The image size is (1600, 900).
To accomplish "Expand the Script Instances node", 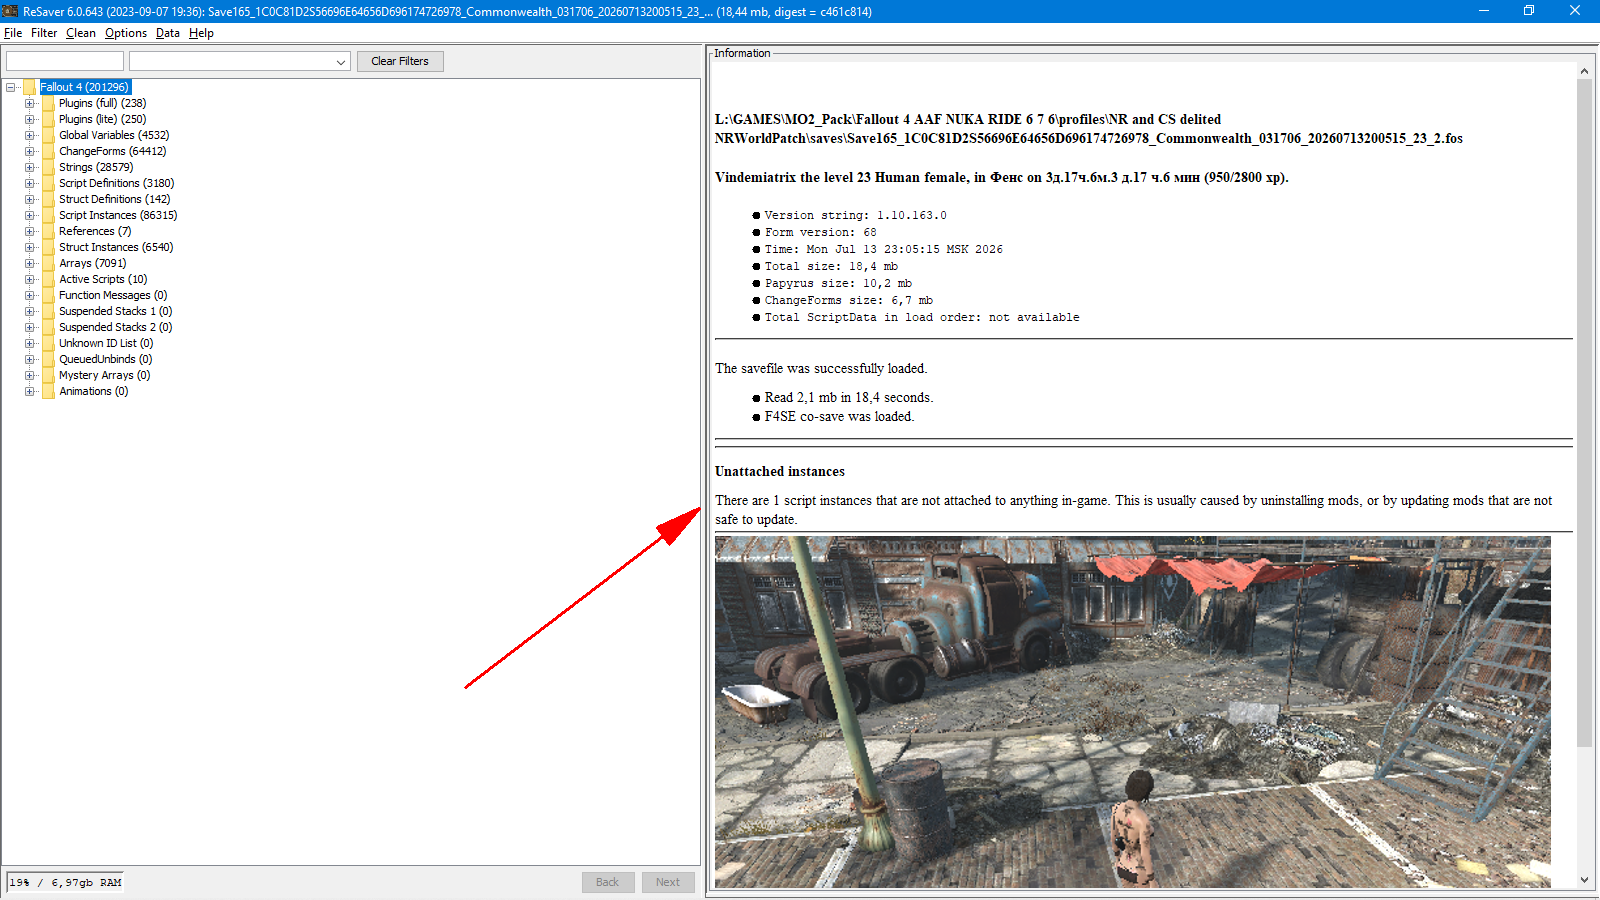I will click(30, 215).
